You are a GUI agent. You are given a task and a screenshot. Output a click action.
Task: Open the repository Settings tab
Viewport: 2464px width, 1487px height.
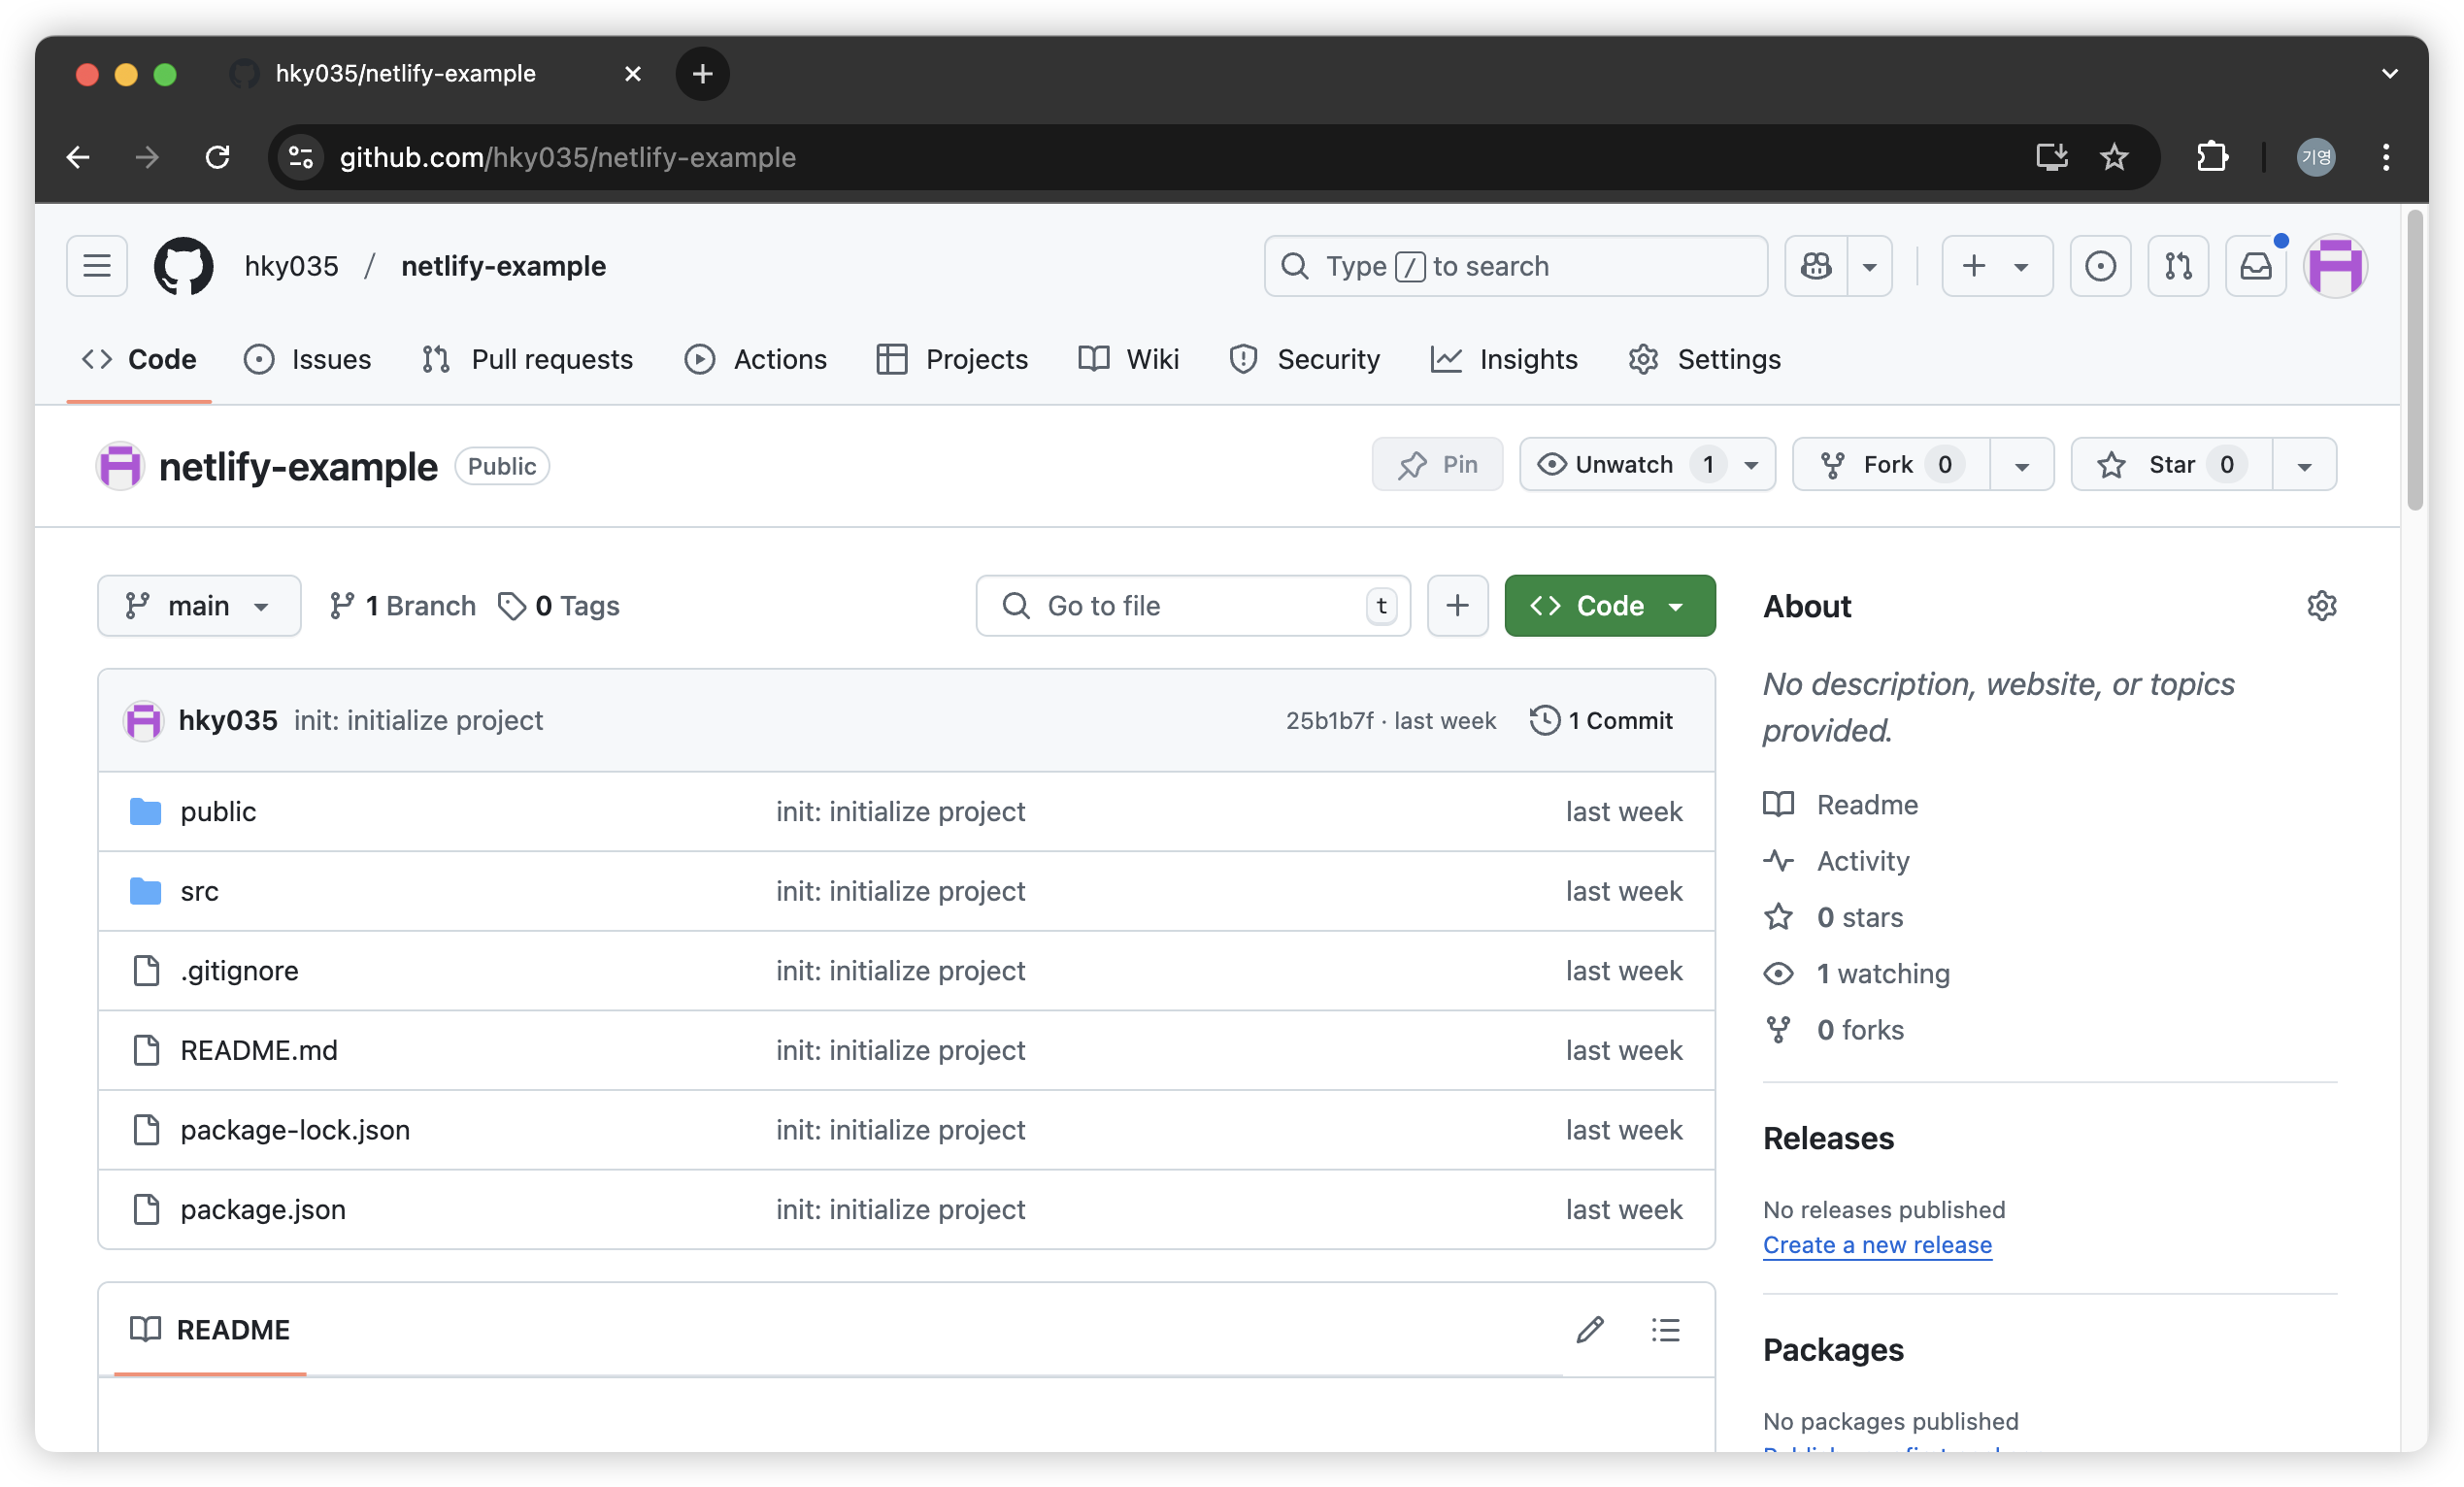point(1705,359)
